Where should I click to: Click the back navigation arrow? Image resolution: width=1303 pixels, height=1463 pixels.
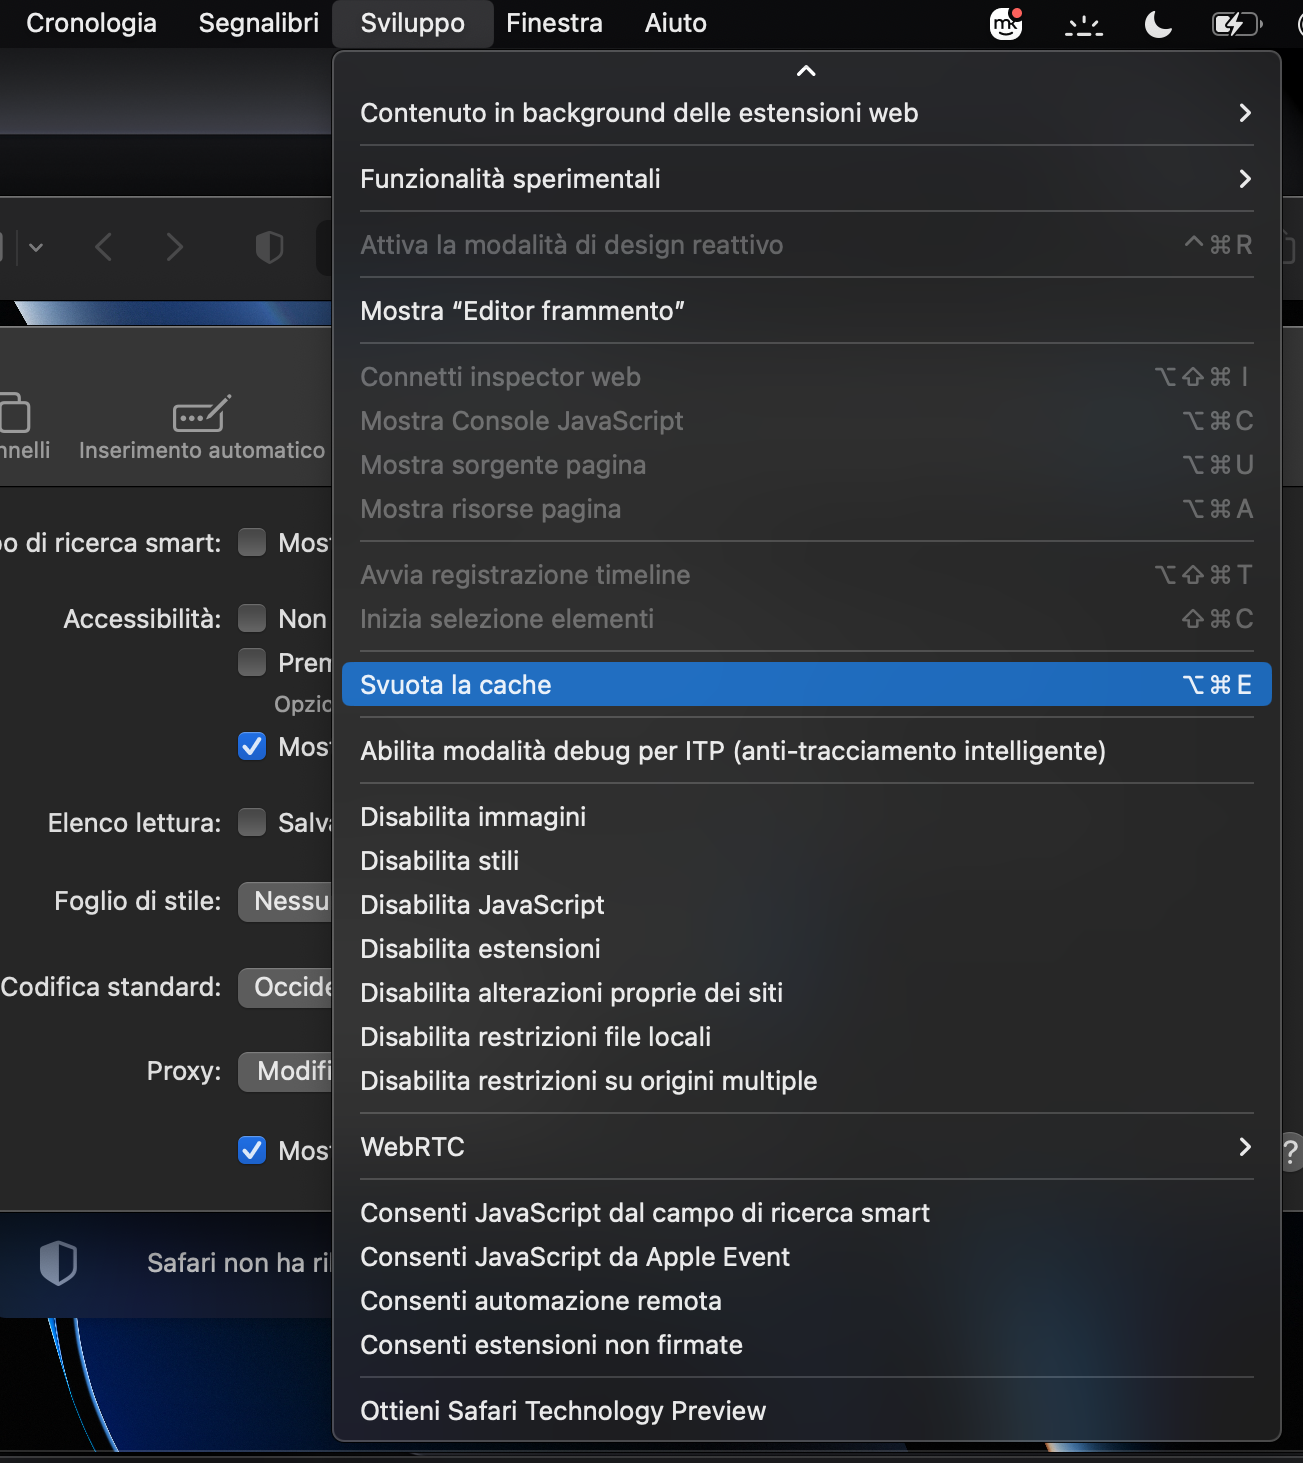click(x=103, y=246)
